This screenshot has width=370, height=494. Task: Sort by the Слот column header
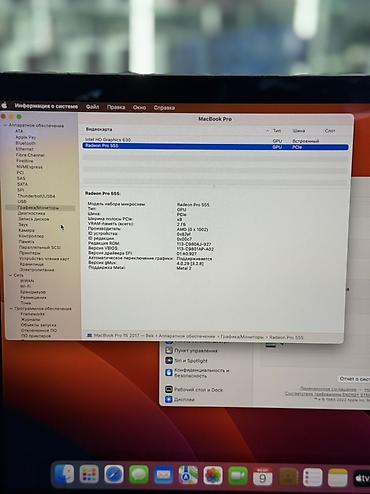pos(330,131)
